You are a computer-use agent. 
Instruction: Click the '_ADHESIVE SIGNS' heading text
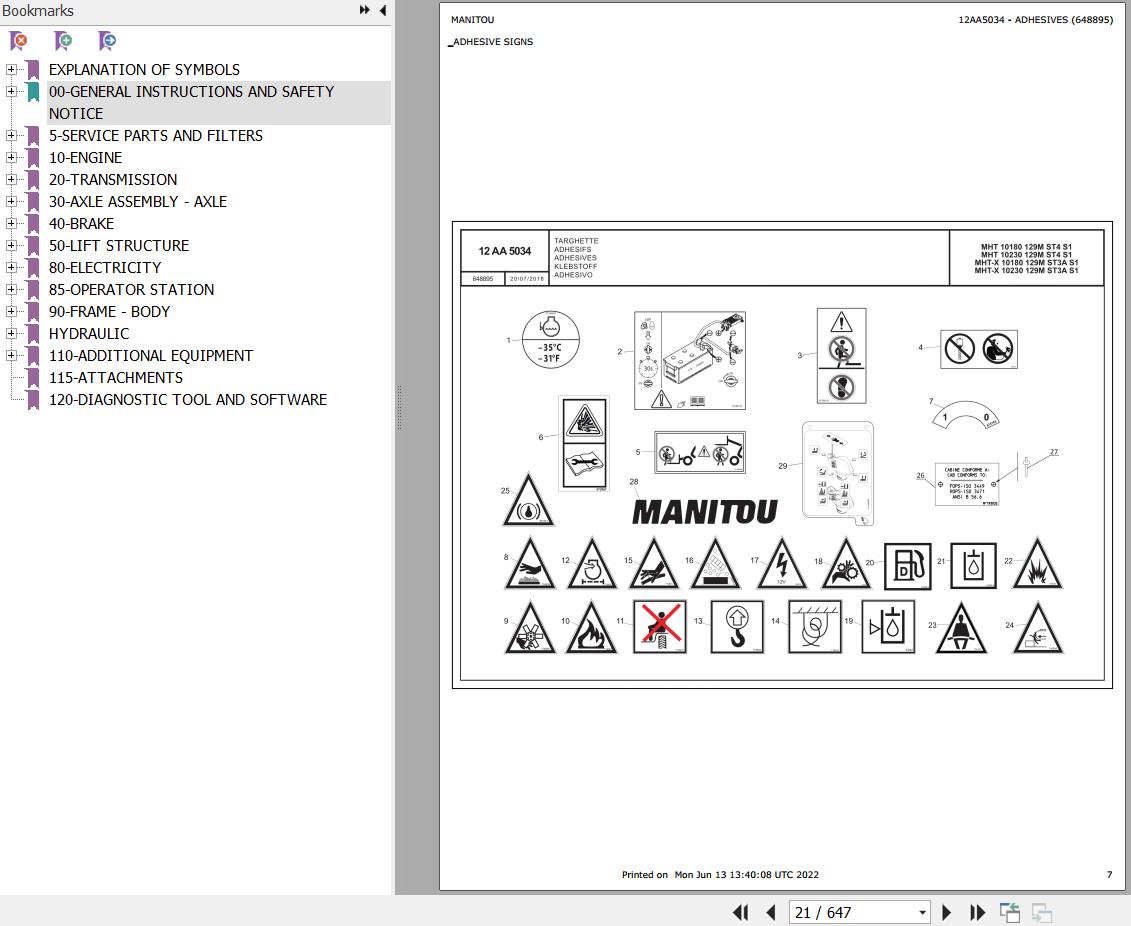point(490,42)
